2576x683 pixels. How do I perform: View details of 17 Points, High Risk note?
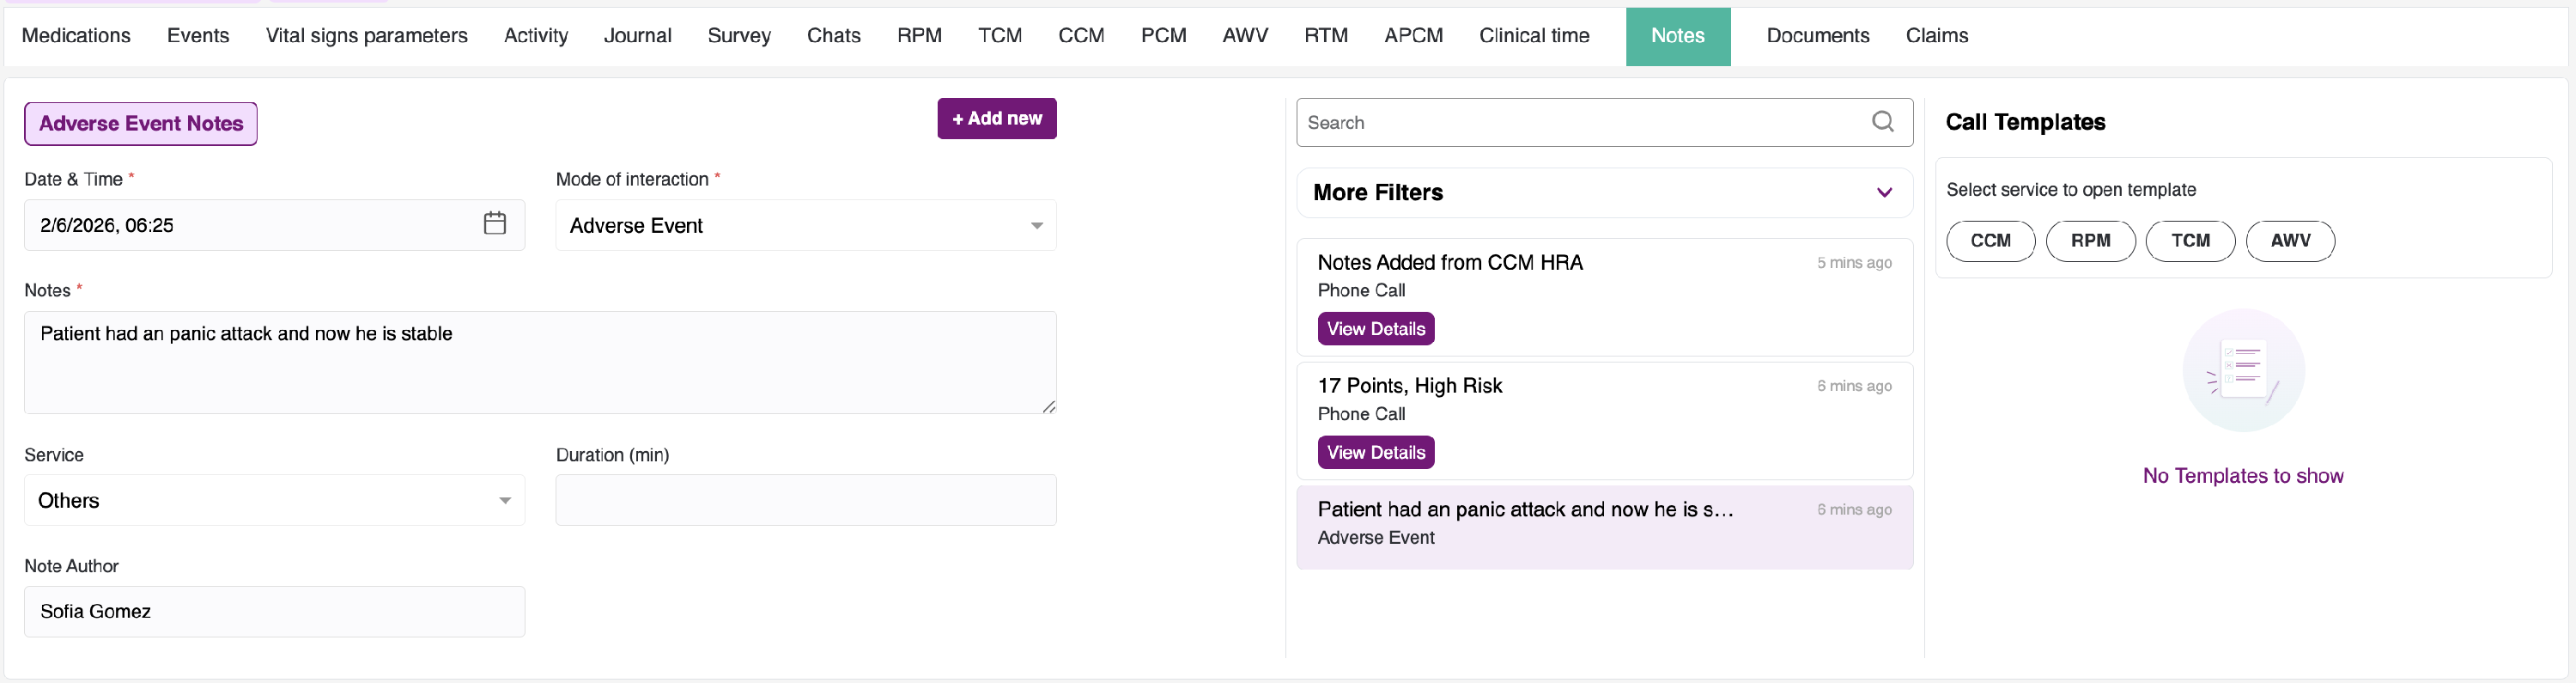1375,452
